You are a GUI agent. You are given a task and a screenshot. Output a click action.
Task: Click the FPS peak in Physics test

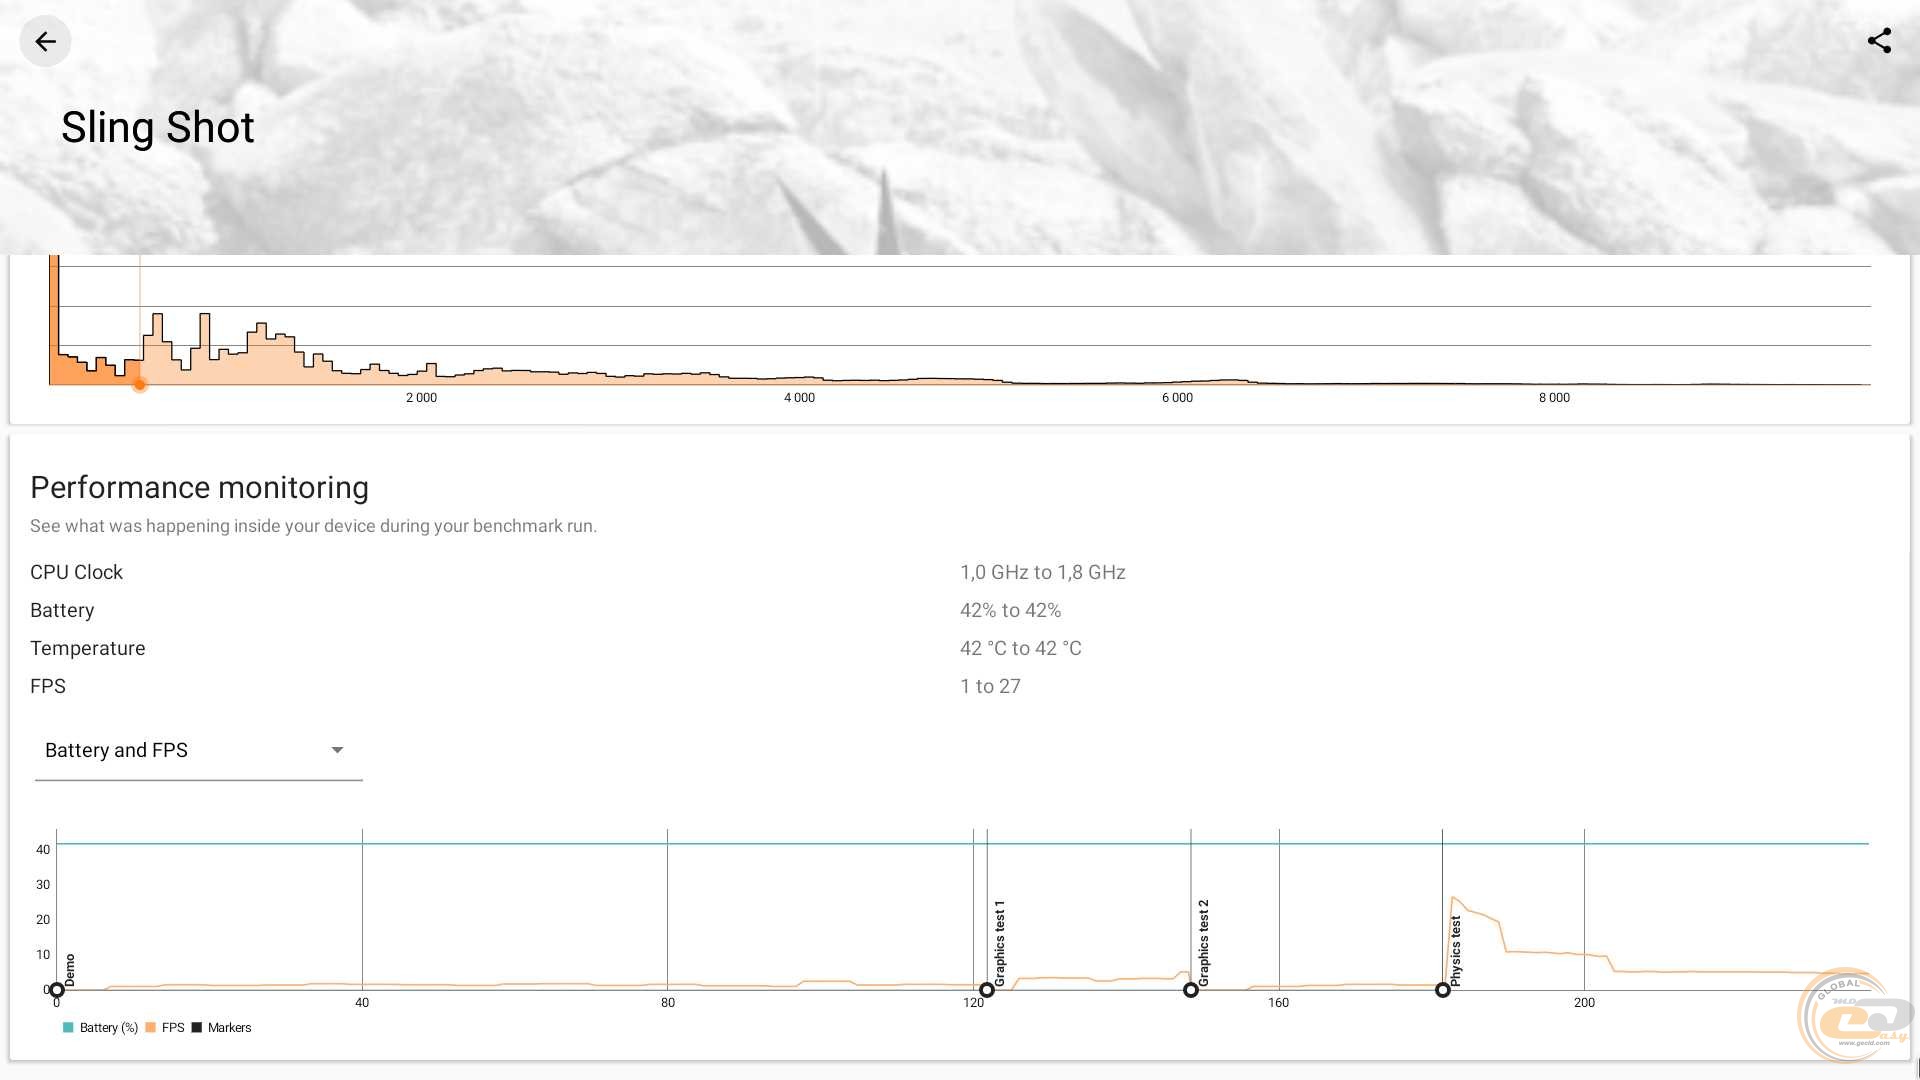(1453, 898)
